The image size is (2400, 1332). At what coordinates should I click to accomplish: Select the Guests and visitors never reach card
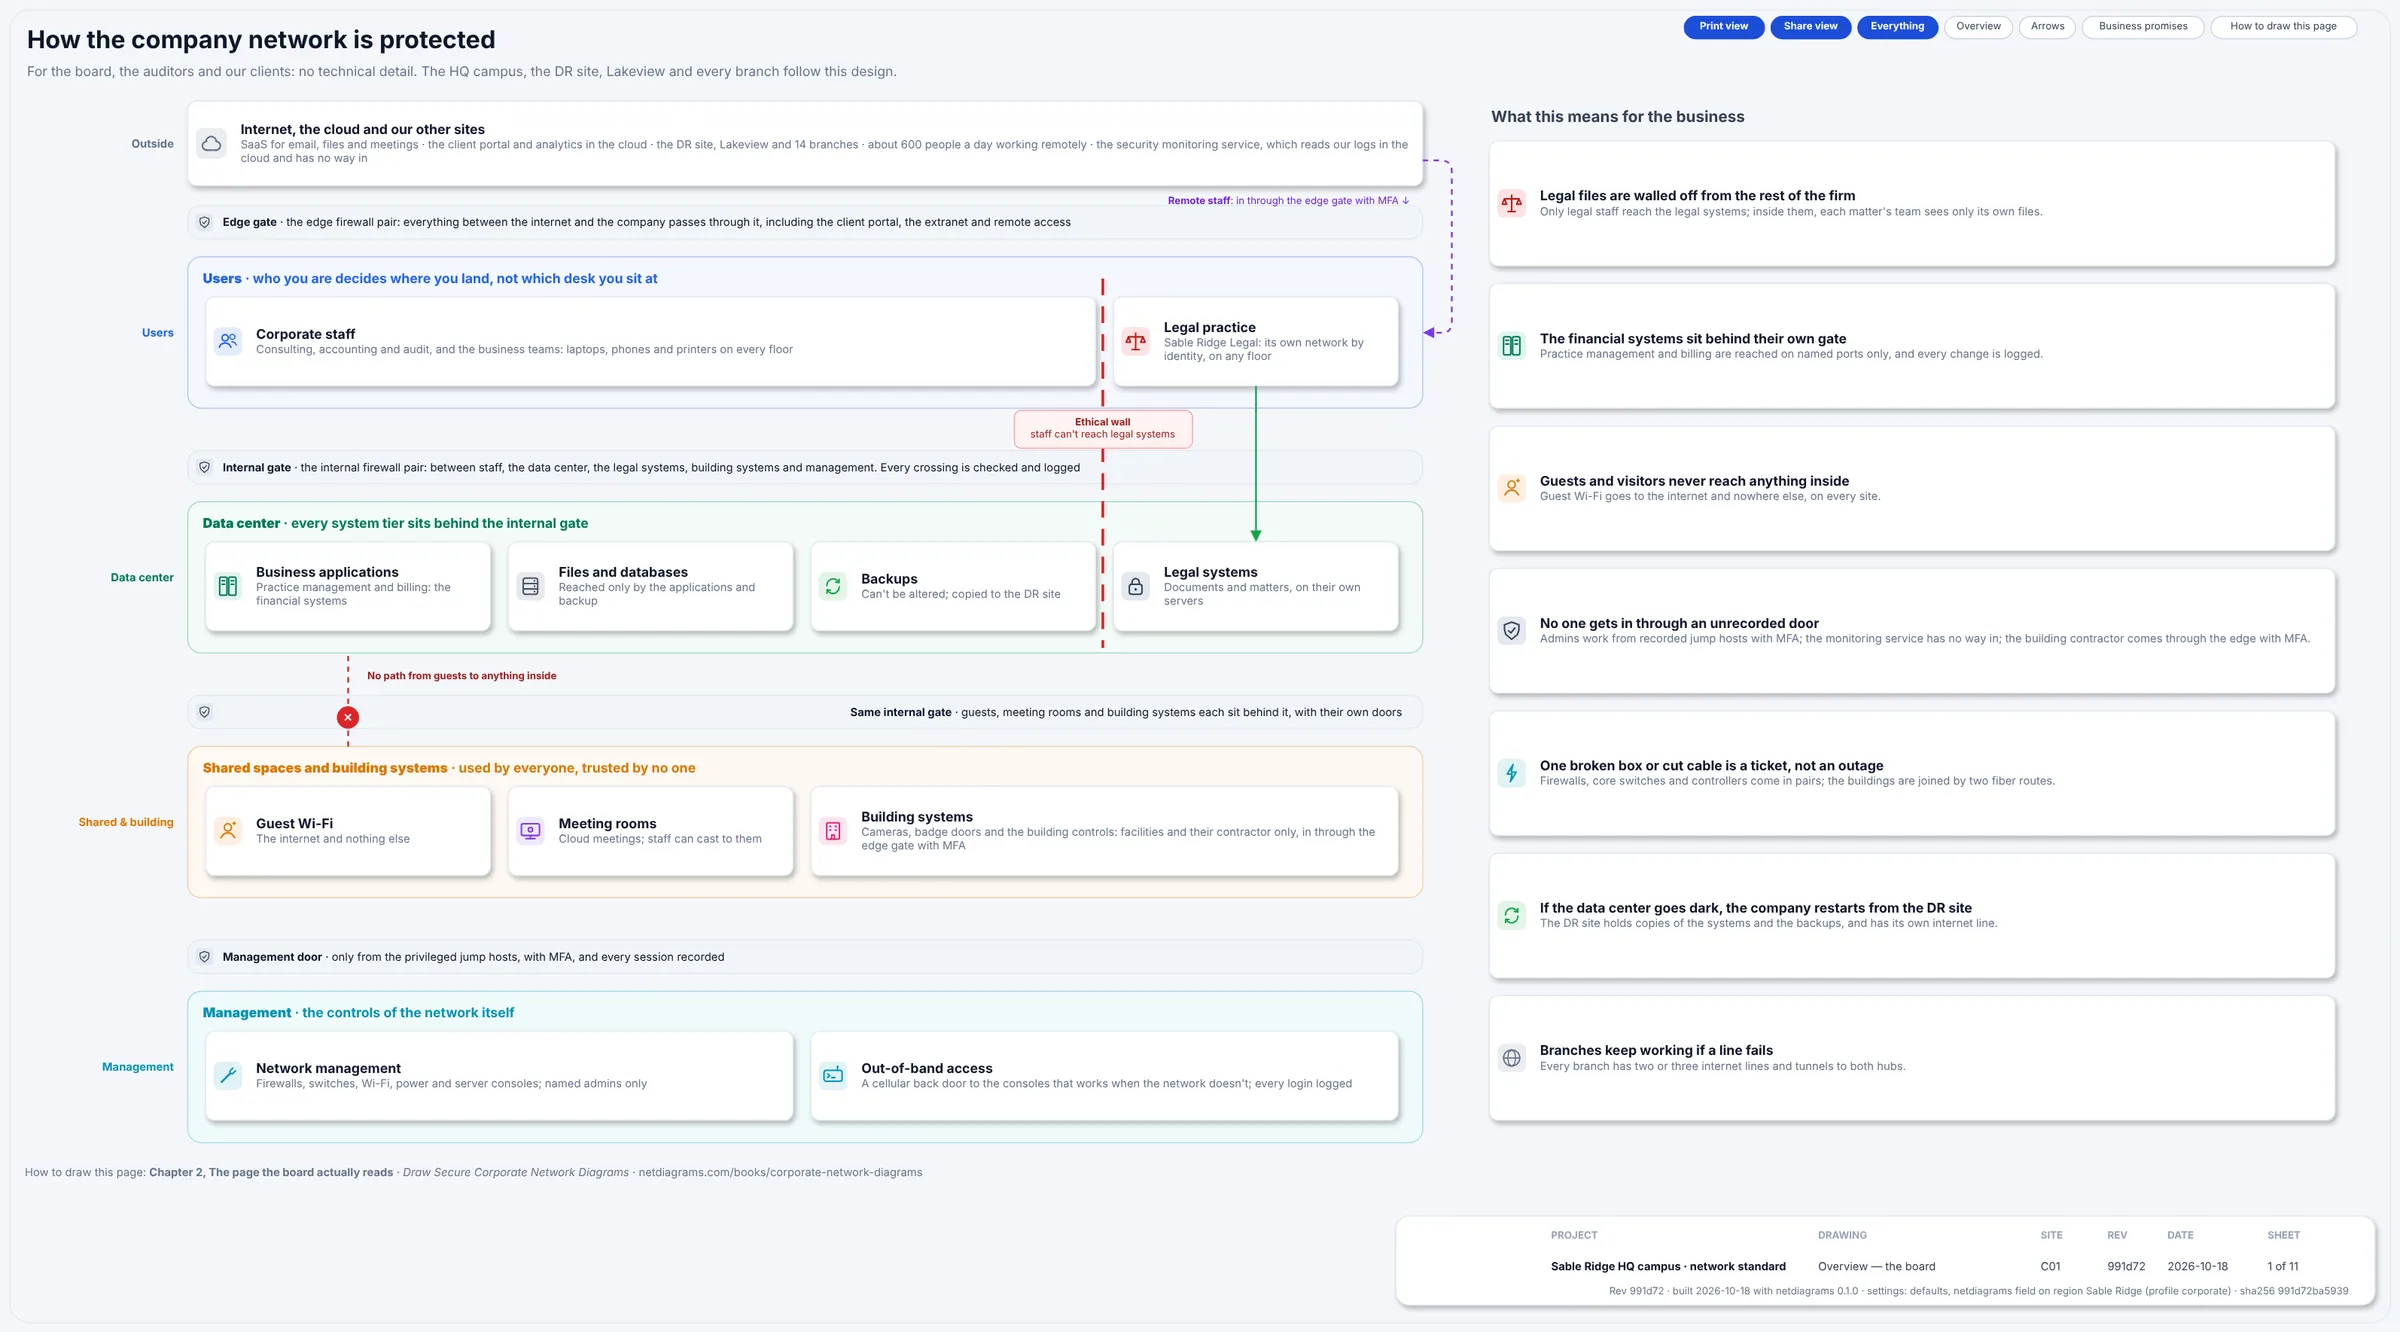(1912, 489)
